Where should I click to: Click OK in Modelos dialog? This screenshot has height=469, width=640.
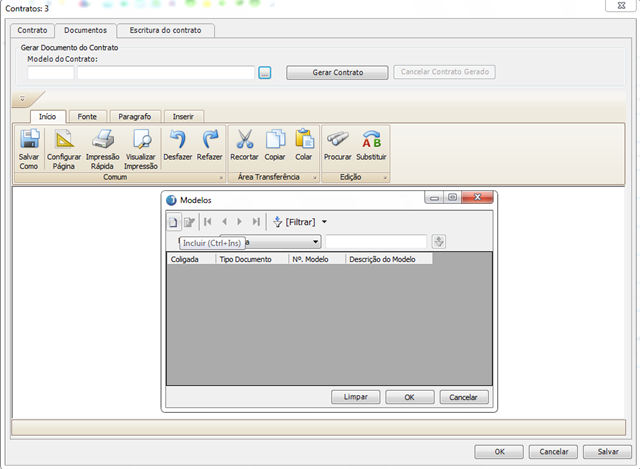click(409, 397)
